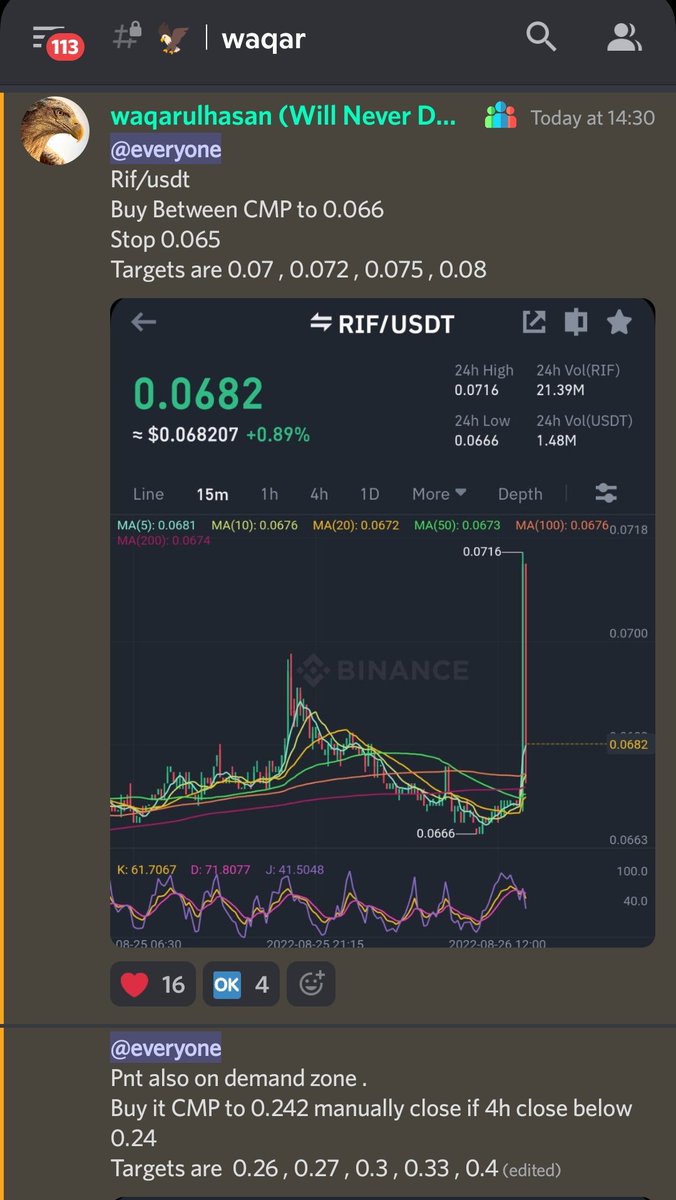Tap the search magnifier icon

pyautogui.click(x=541, y=38)
